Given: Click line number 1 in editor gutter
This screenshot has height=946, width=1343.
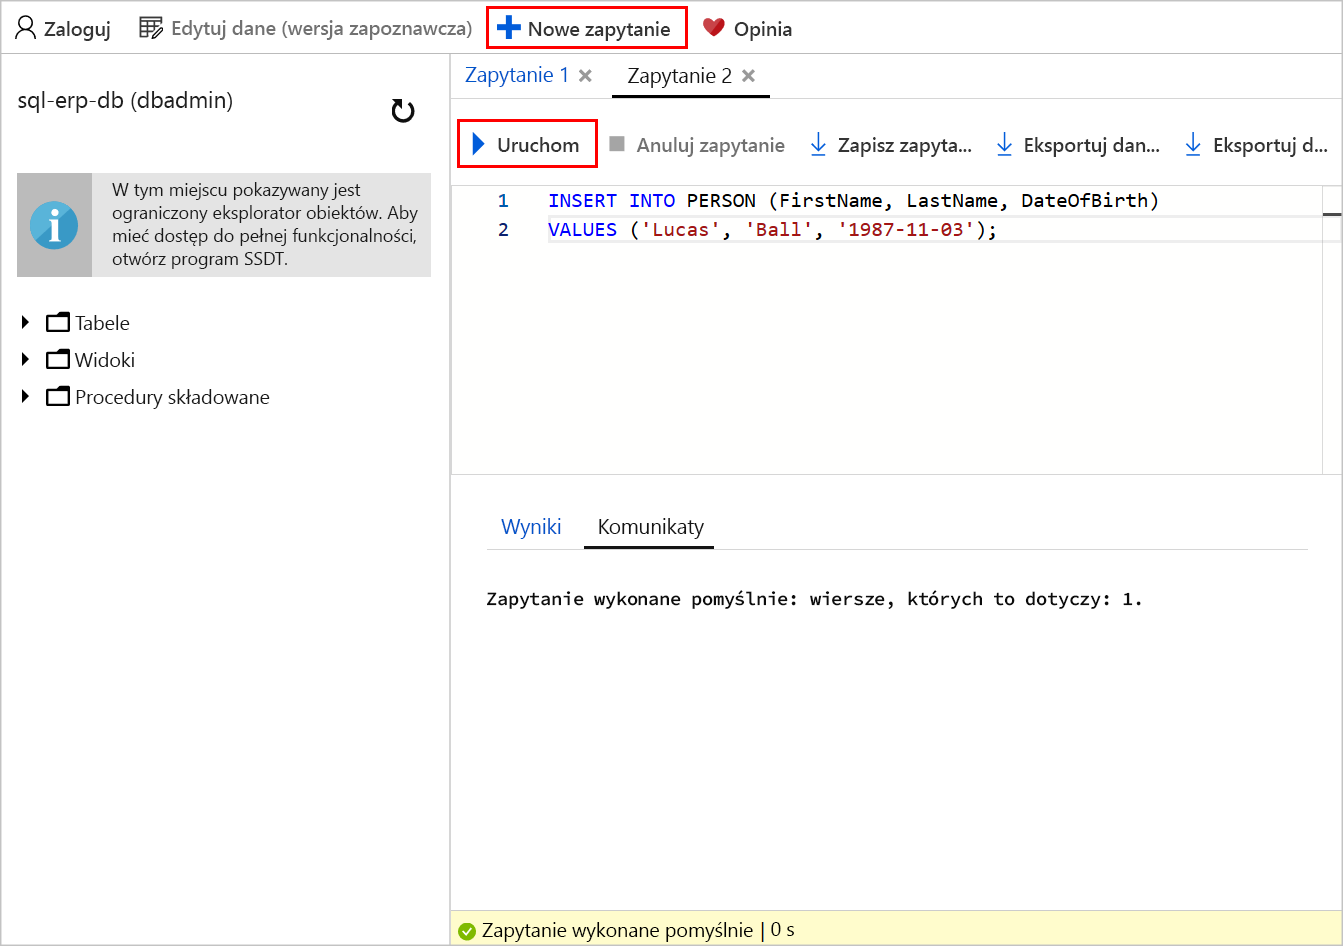Looking at the screenshot, I should click(503, 201).
